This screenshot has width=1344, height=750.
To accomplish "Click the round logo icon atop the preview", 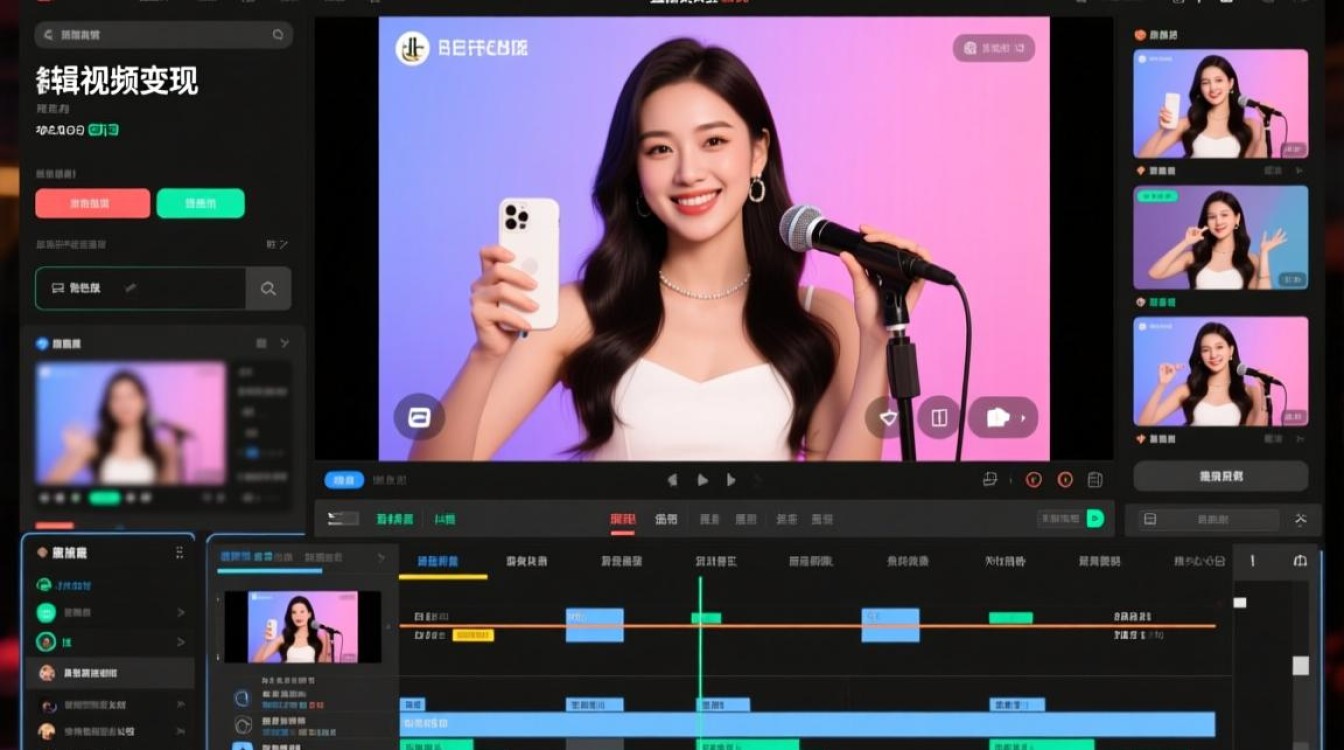I will [412, 48].
